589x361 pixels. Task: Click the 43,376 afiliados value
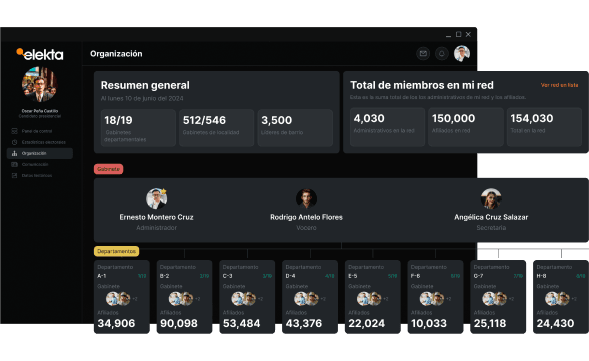(x=304, y=323)
